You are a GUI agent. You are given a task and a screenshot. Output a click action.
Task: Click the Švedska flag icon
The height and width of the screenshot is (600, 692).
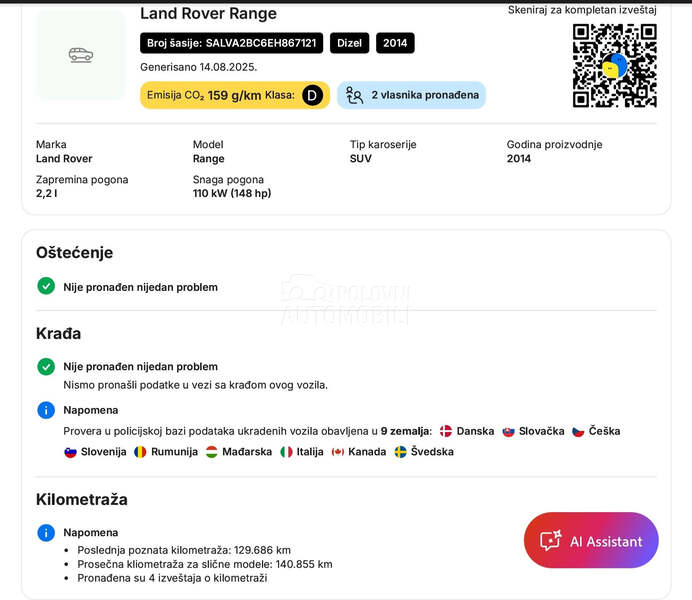tap(400, 452)
